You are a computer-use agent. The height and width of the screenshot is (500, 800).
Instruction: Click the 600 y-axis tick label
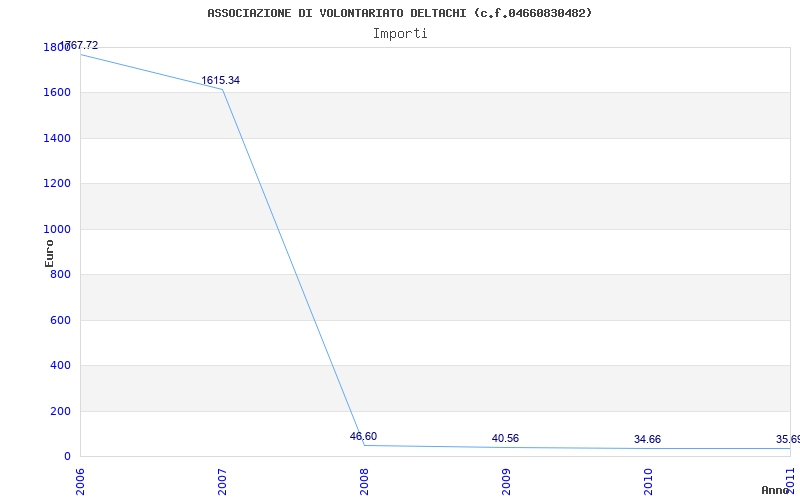60,320
